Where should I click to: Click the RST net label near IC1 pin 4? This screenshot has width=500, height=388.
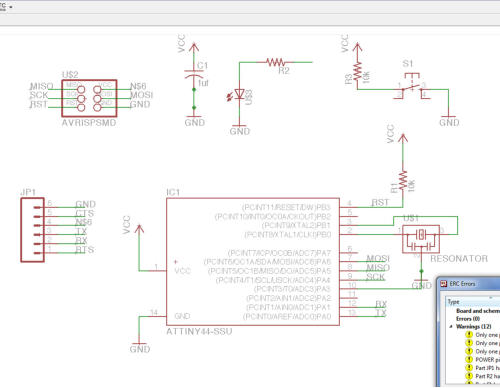coord(380,202)
